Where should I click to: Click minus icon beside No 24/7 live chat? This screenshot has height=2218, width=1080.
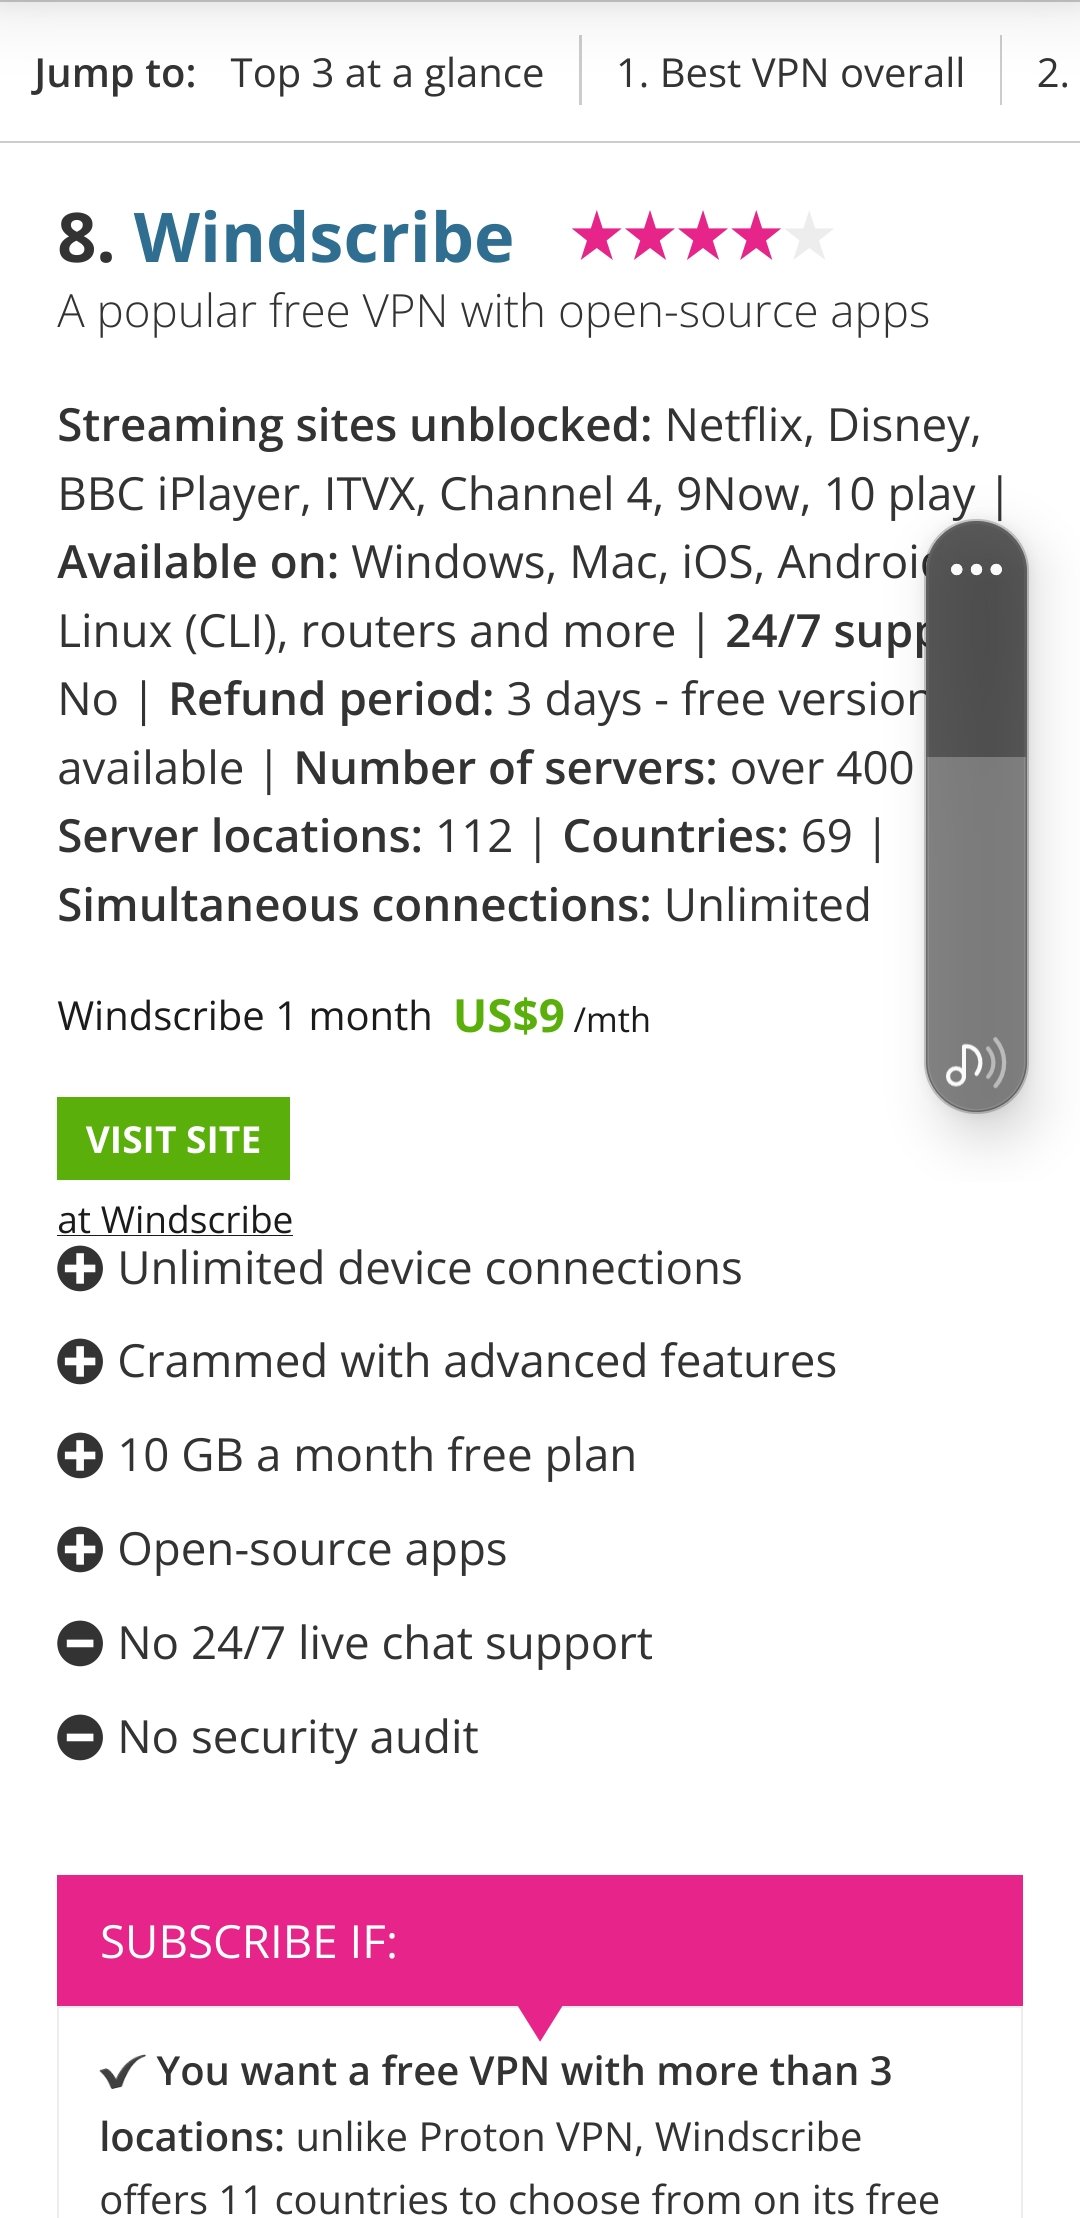[80, 1644]
